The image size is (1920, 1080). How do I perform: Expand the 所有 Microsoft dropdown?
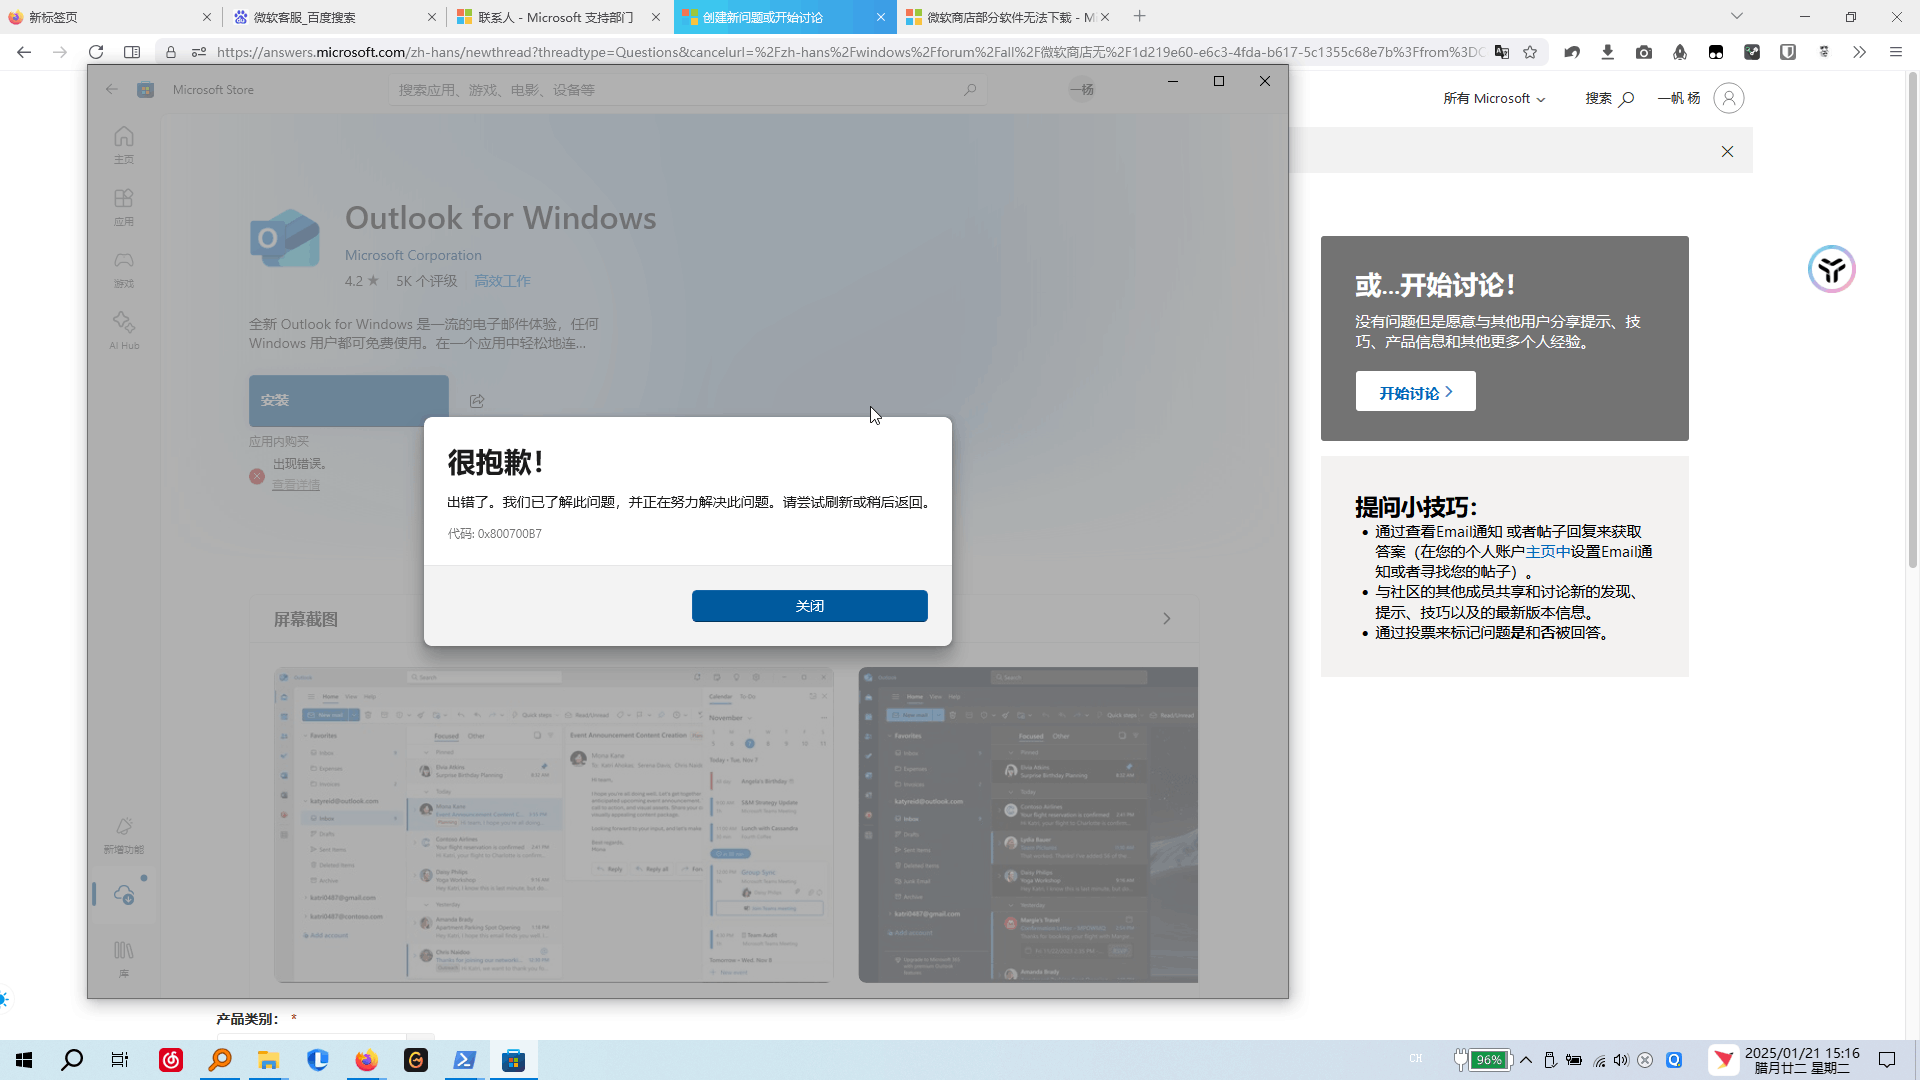point(1493,98)
